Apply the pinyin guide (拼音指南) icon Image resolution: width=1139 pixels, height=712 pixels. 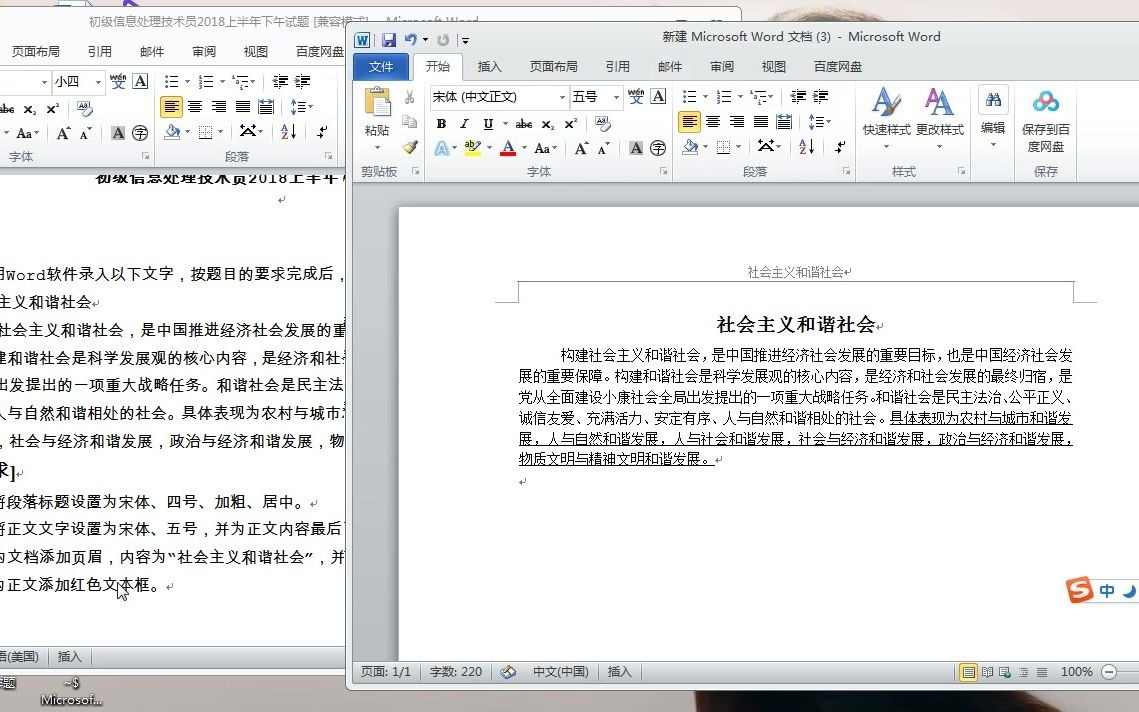637,97
